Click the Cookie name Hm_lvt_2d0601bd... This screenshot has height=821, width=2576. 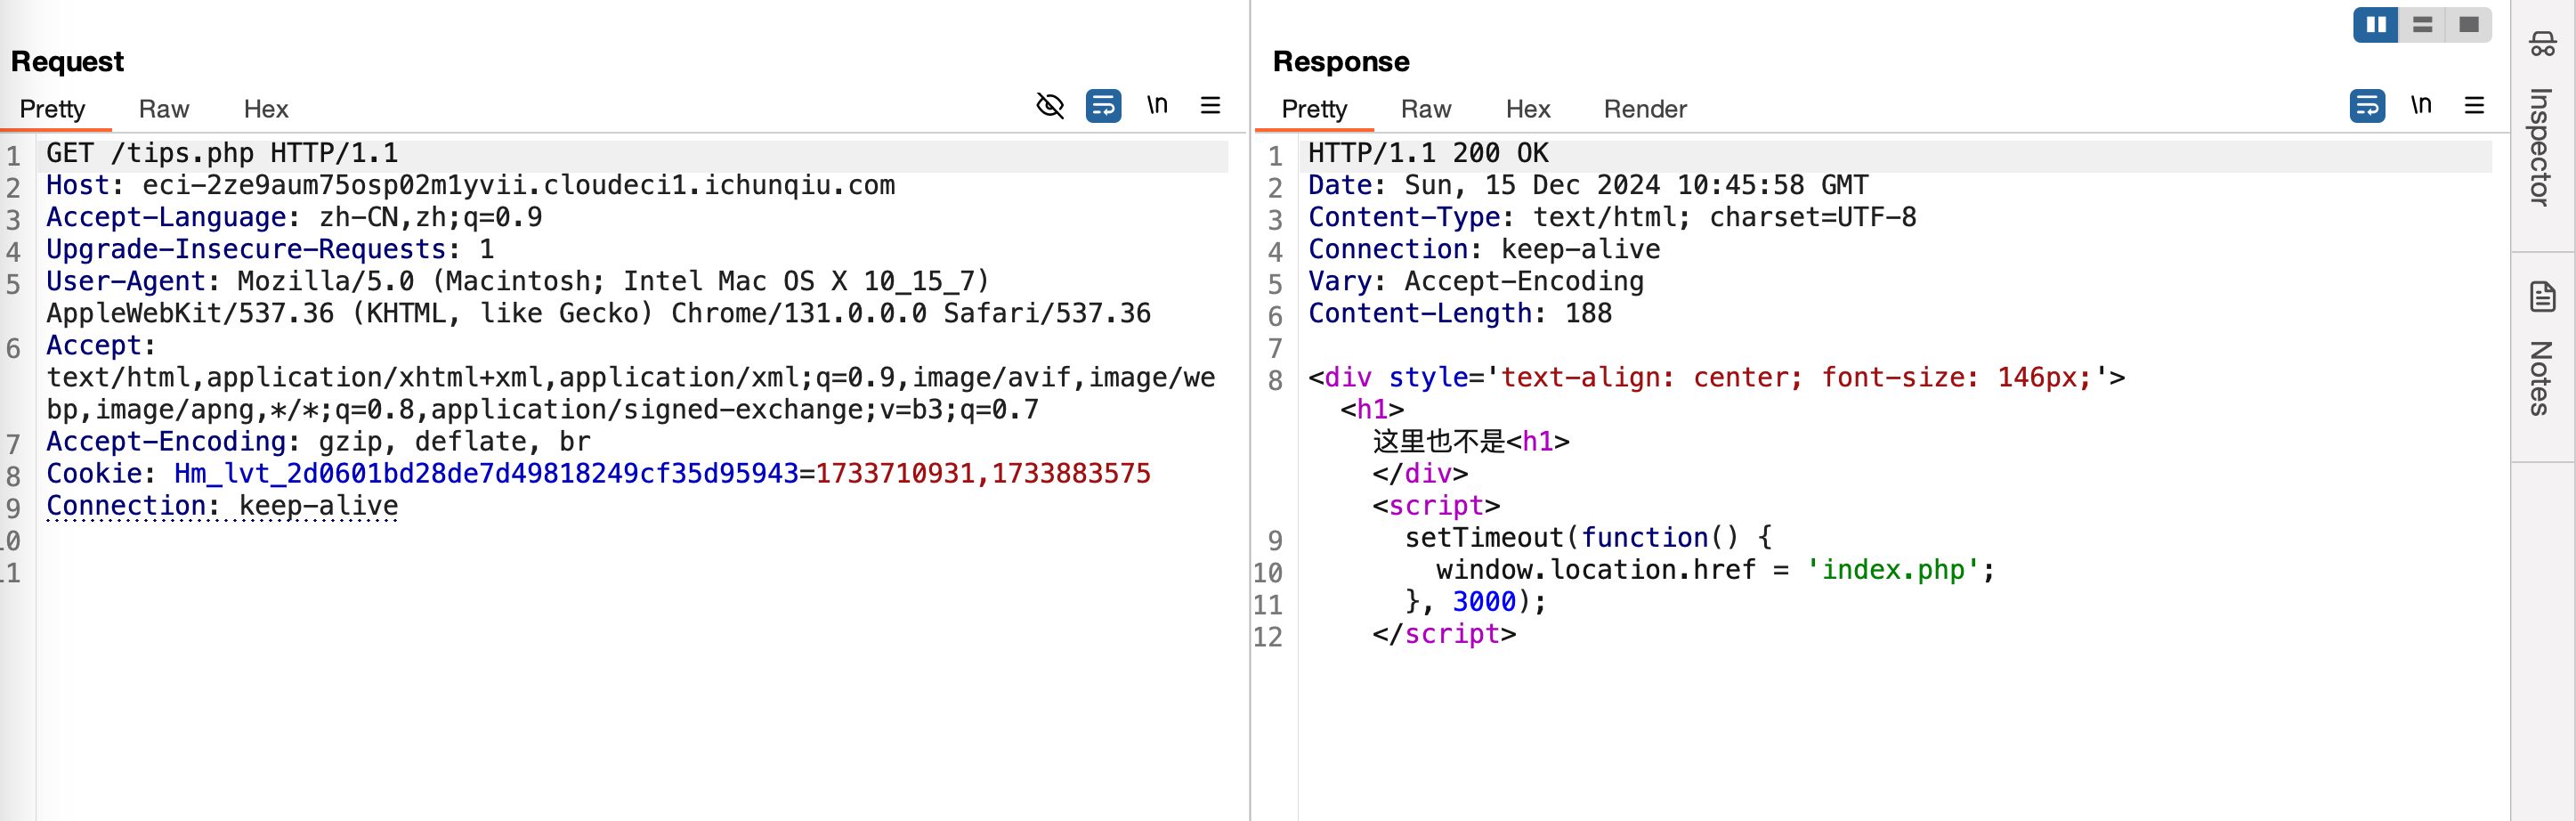click(486, 473)
